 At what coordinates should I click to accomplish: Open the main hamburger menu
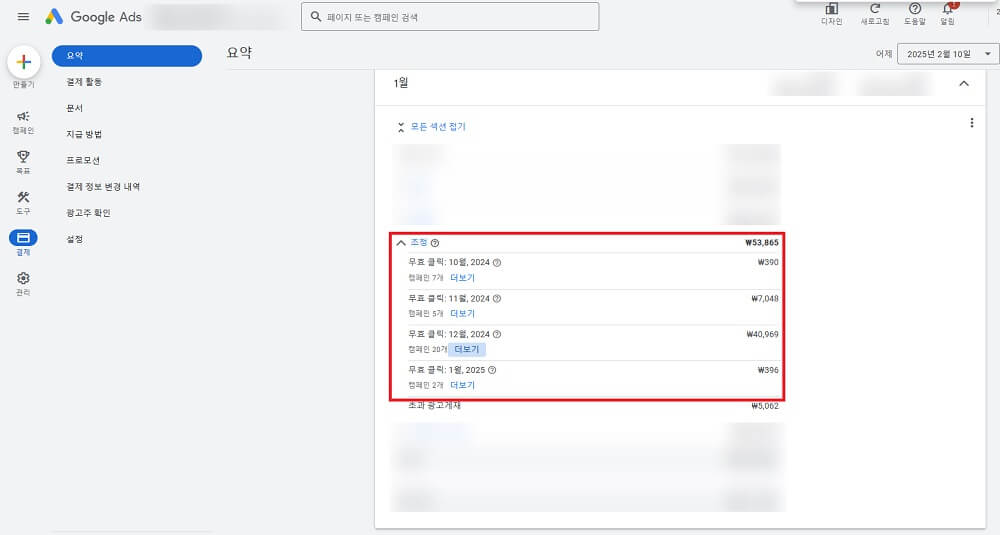pyautogui.click(x=24, y=17)
